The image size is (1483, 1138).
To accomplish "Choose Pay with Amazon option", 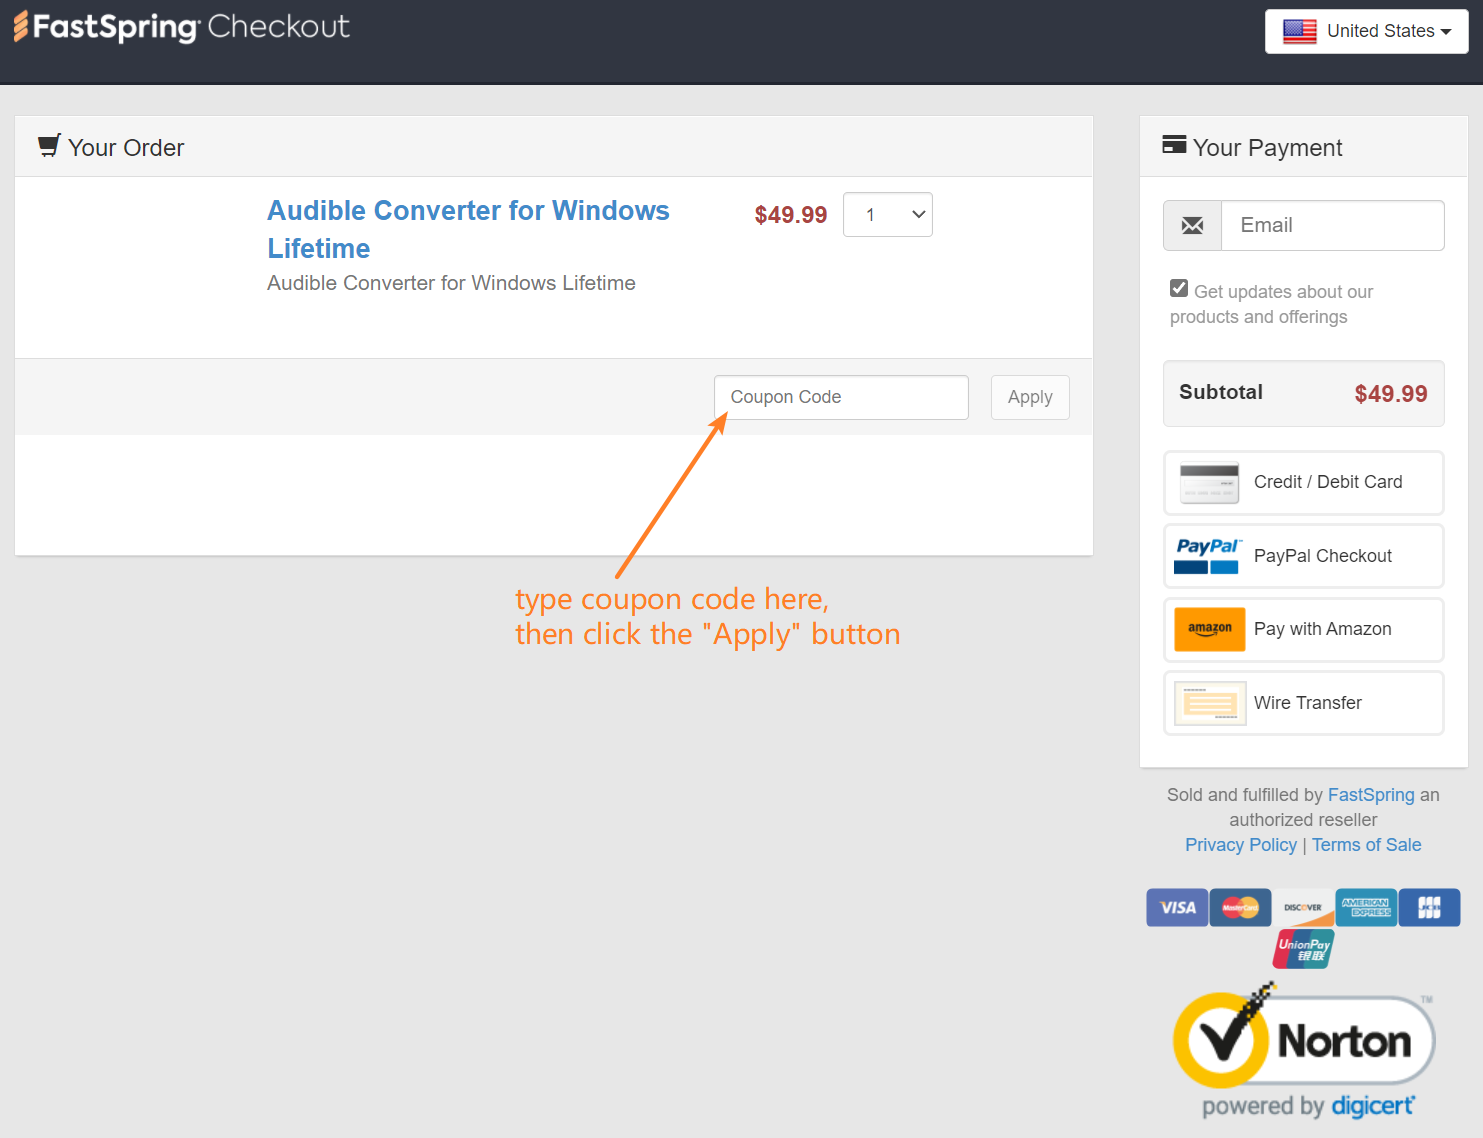I will [x=1303, y=630].
